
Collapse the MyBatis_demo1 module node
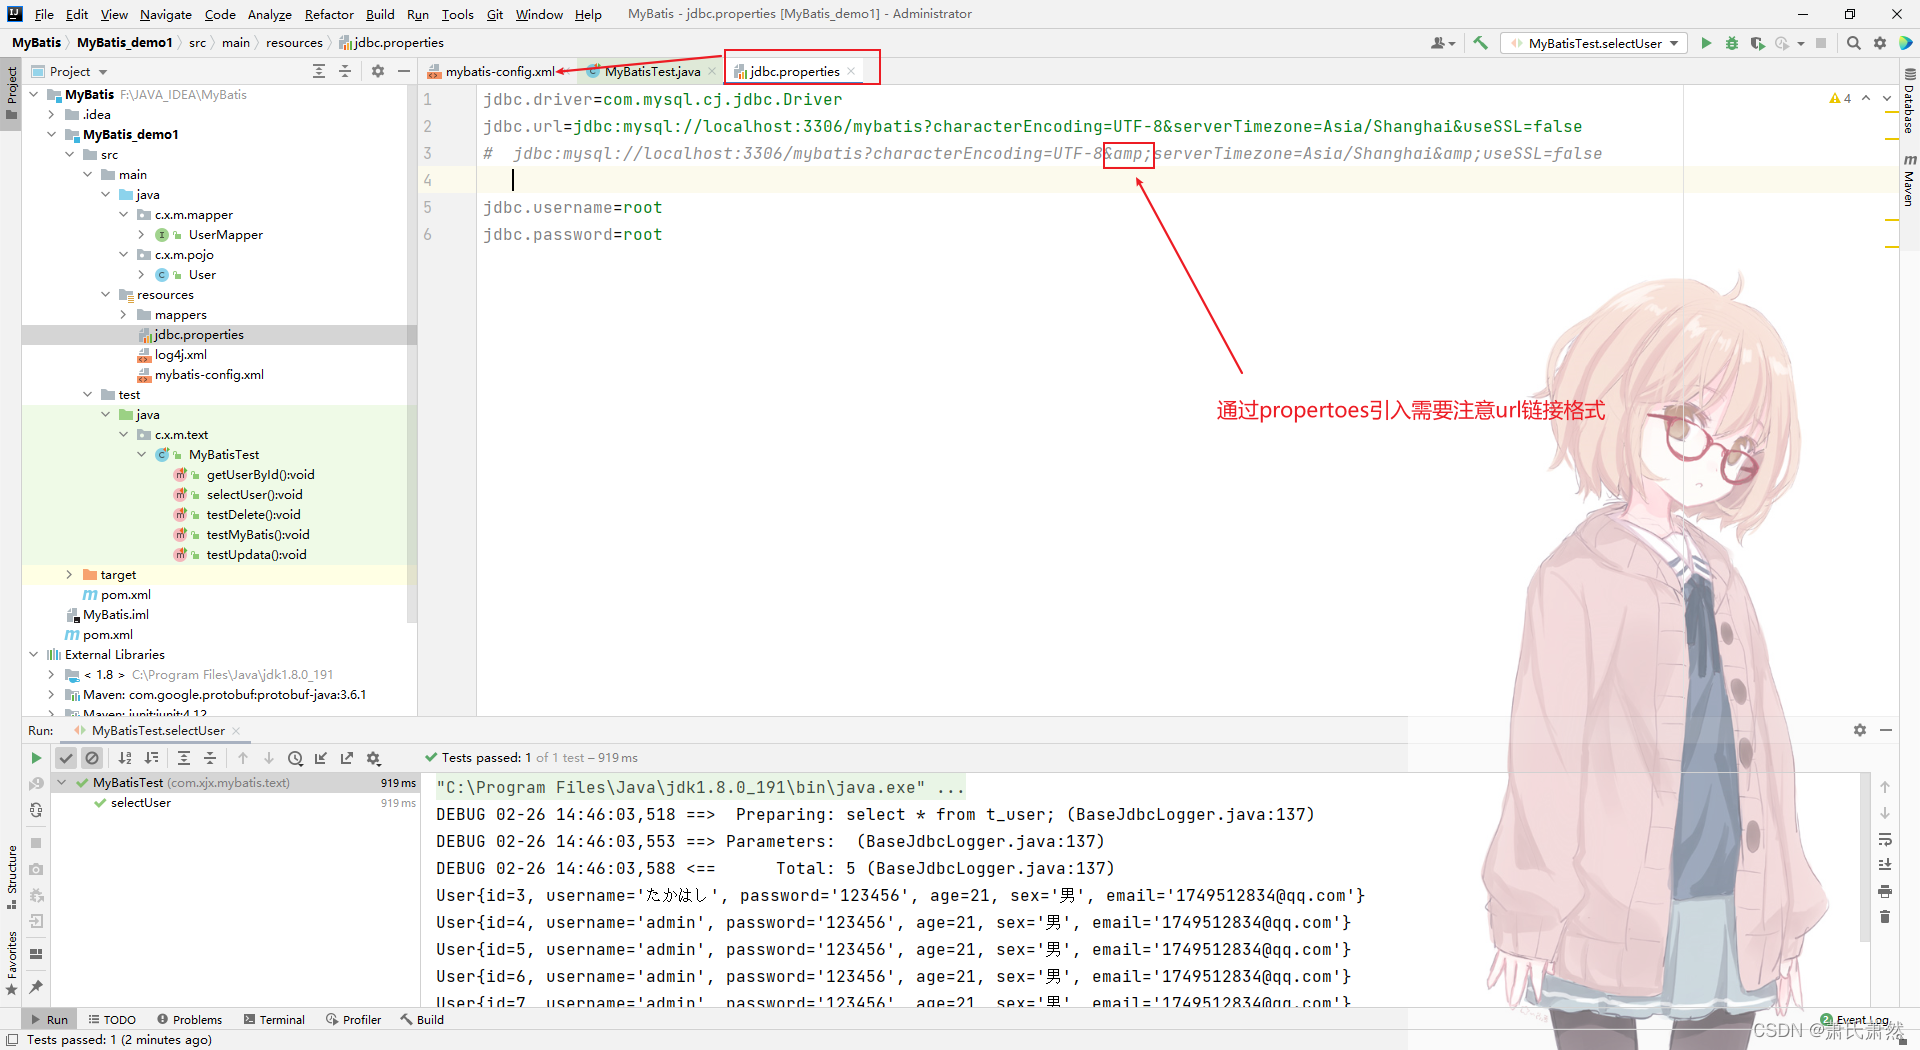click(x=52, y=134)
